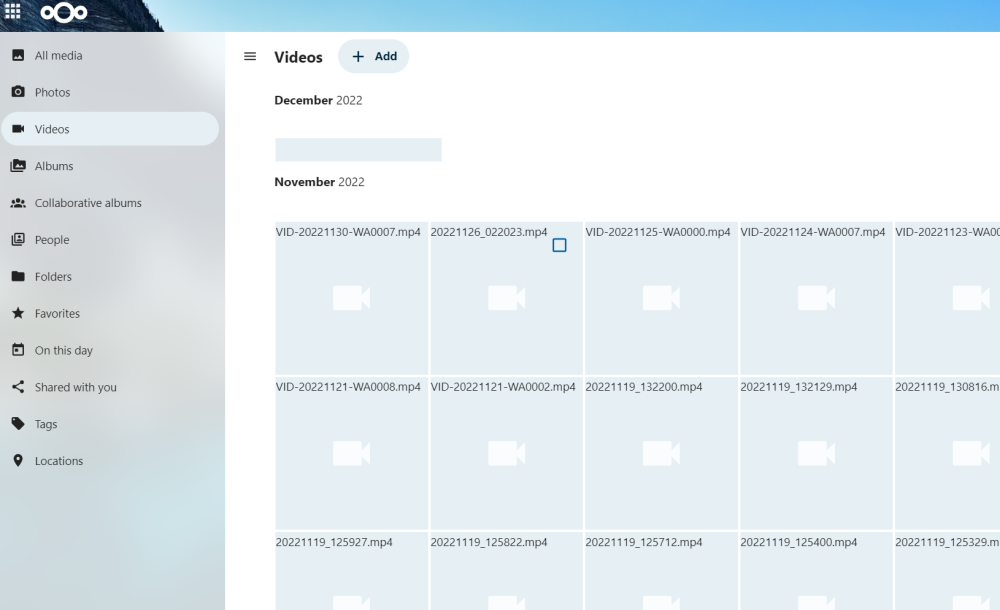Select Videos in the sidebar
Image resolution: width=1000 pixels, height=610 pixels.
click(x=110, y=129)
